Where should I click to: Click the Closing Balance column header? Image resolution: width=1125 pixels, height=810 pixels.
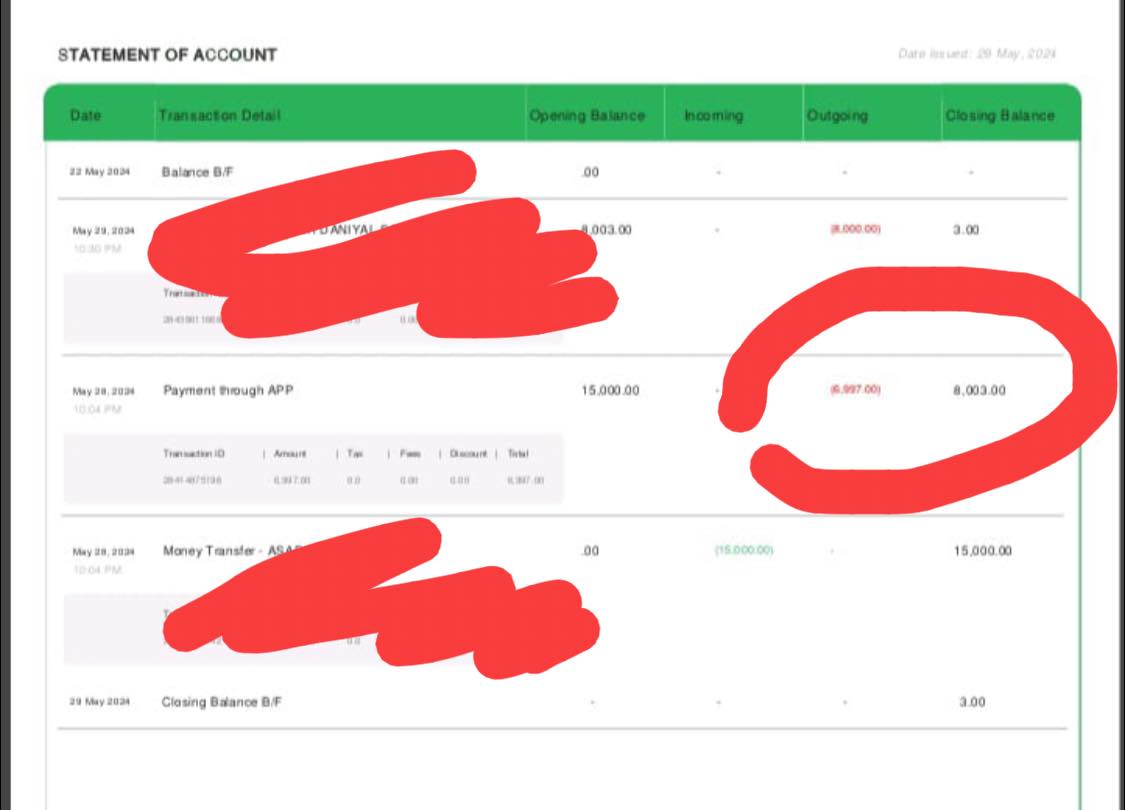[x=999, y=116]
